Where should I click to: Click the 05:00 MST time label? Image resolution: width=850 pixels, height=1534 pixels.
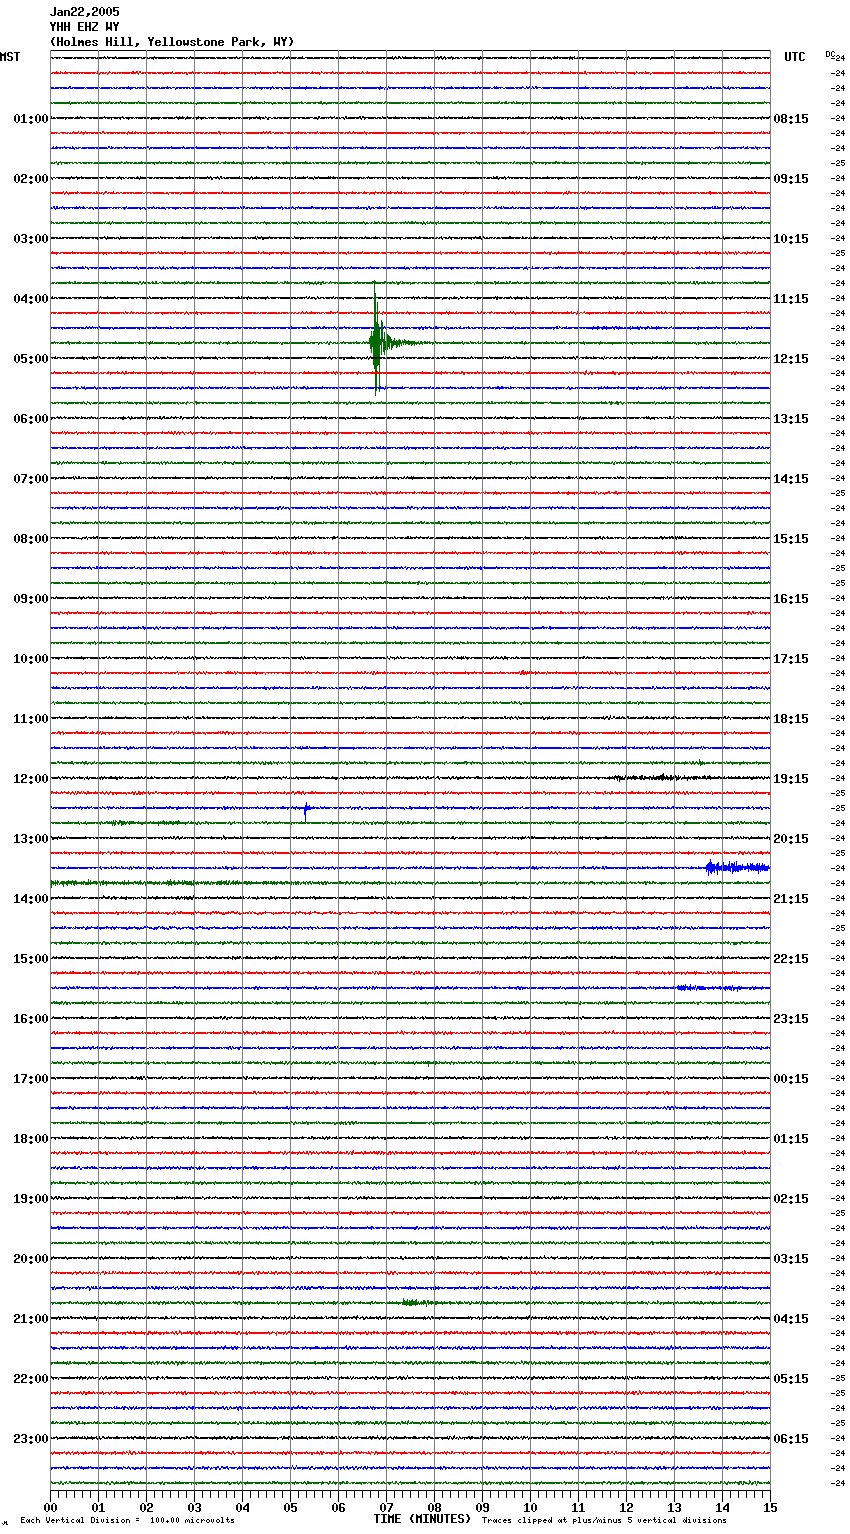pyautogui.click(x=31, y=359)
